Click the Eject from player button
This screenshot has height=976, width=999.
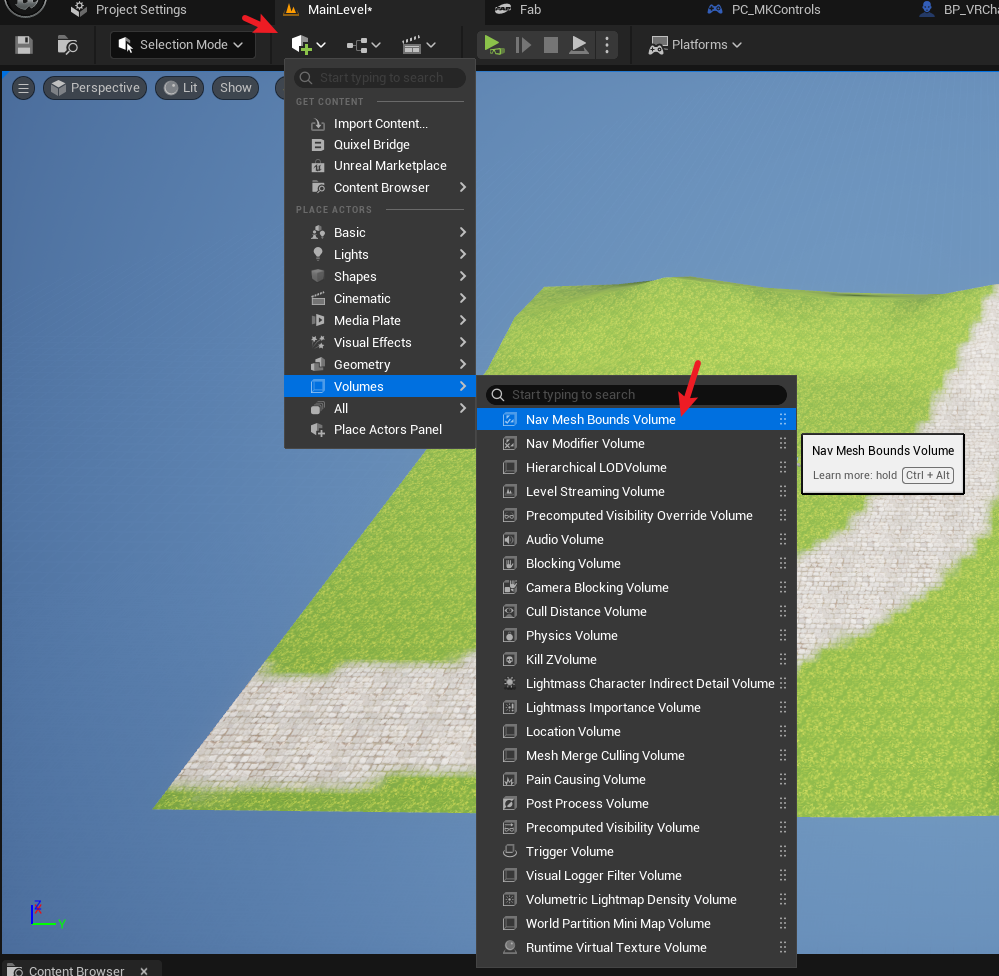578,45
